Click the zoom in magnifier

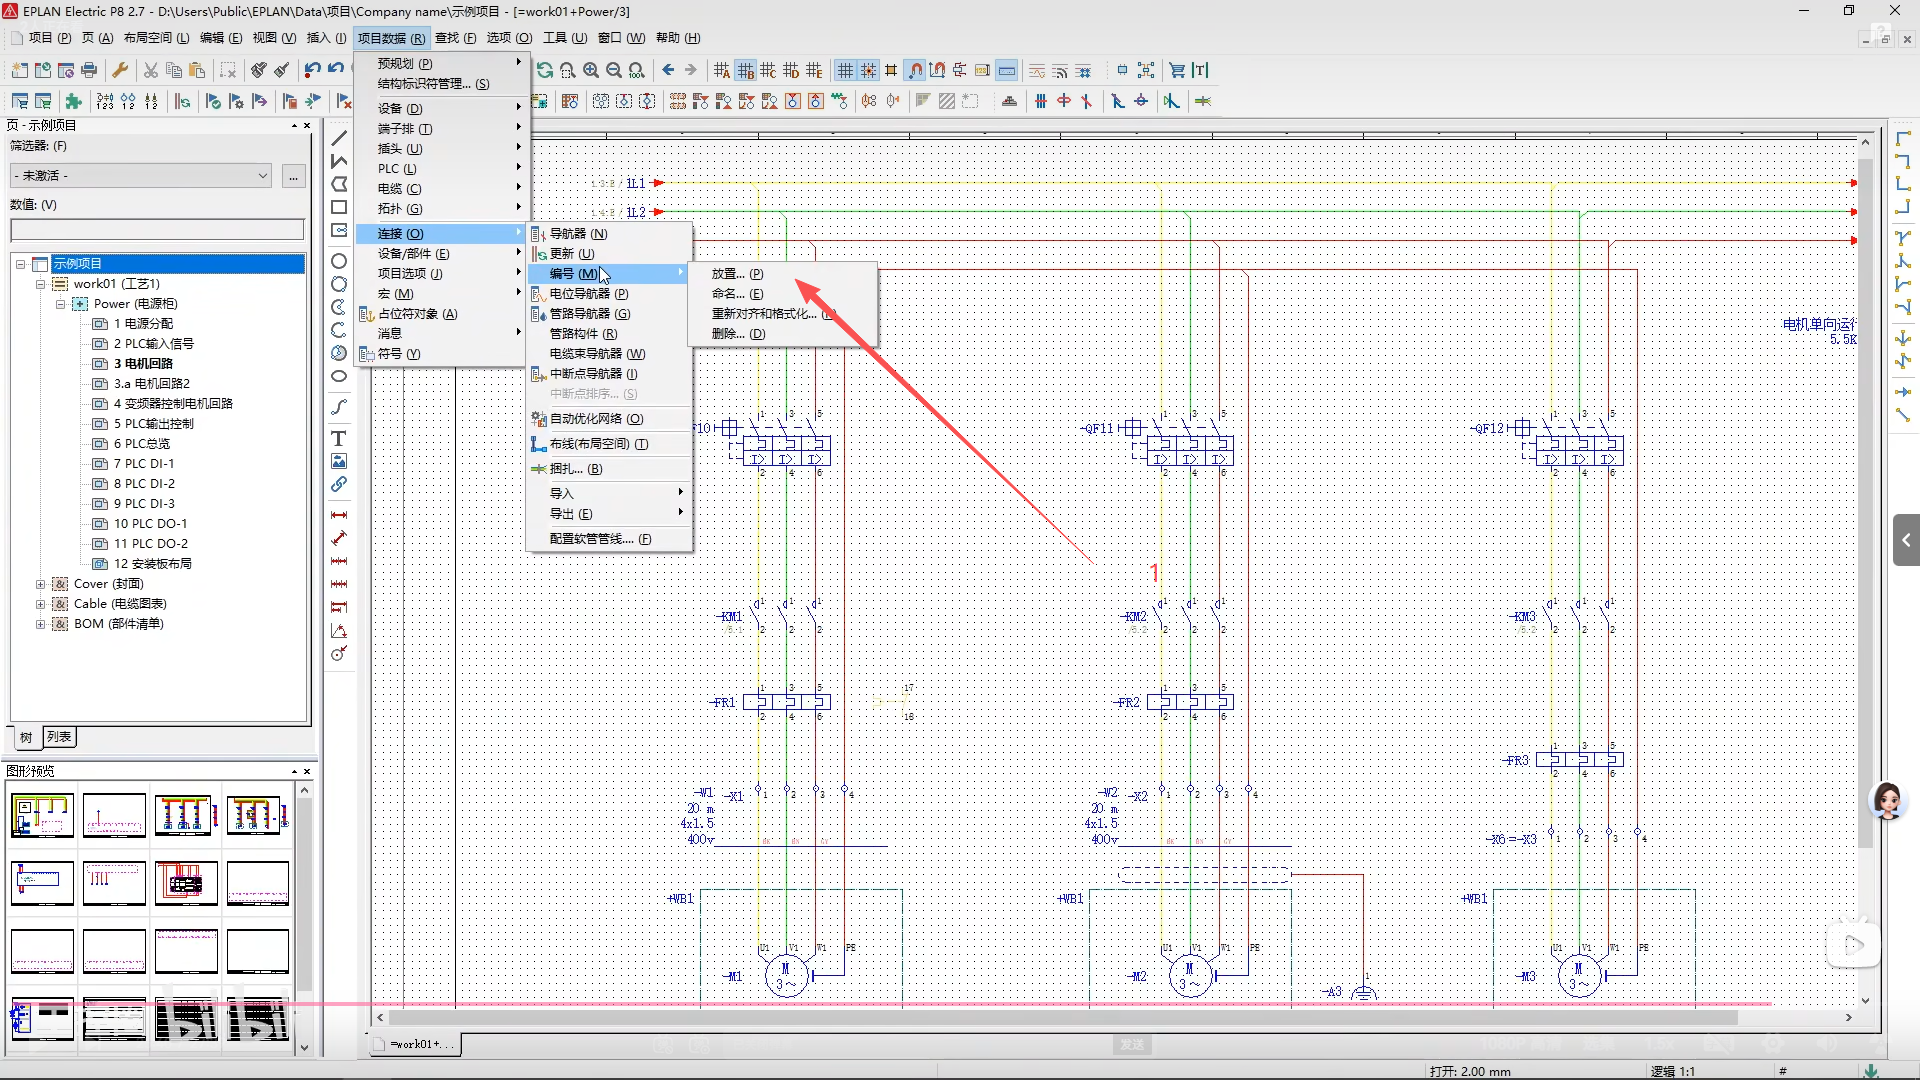(591, 70)
